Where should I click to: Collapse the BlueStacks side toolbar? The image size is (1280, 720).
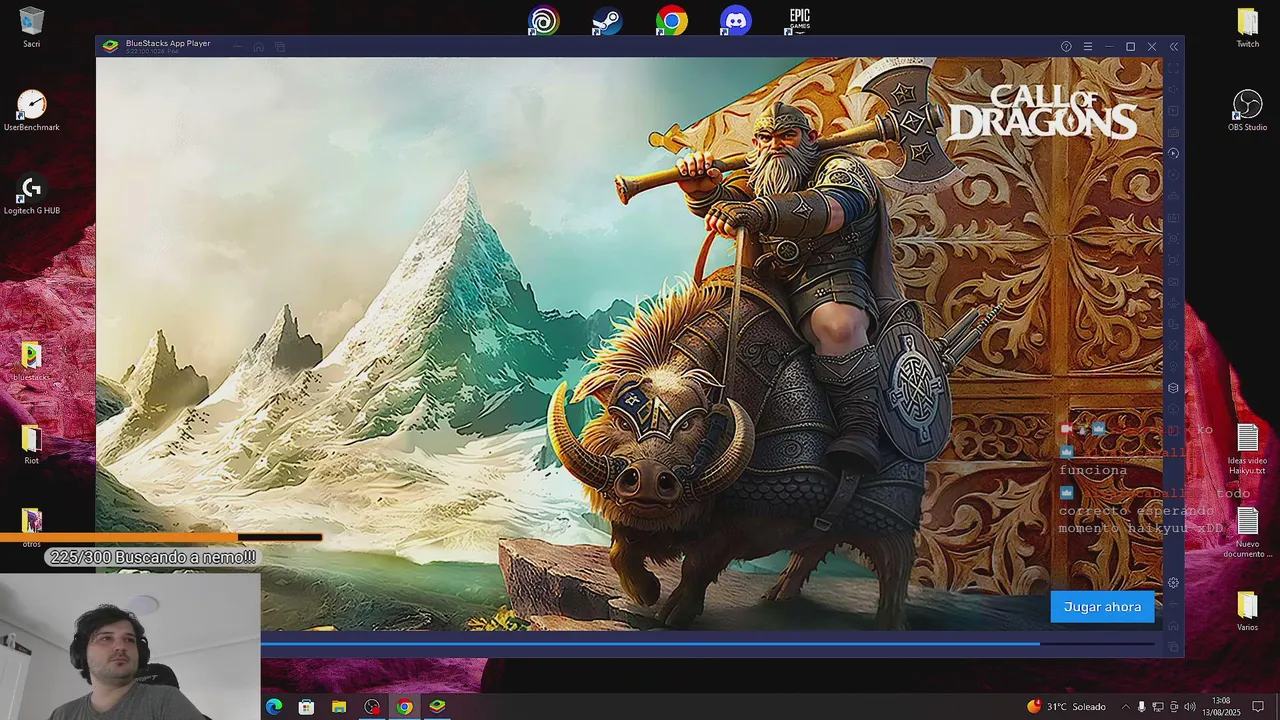1174,47
